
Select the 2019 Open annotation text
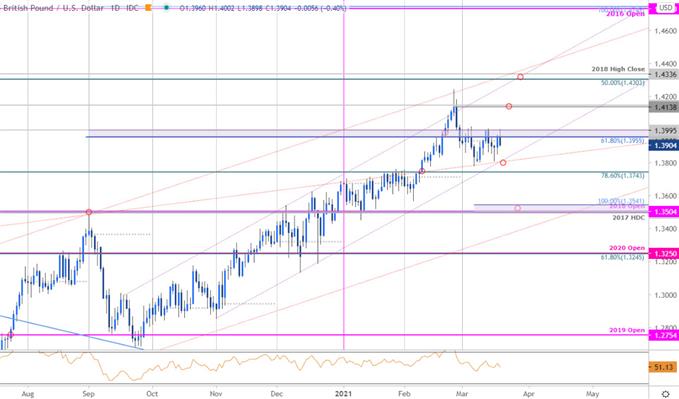[627, 330]
